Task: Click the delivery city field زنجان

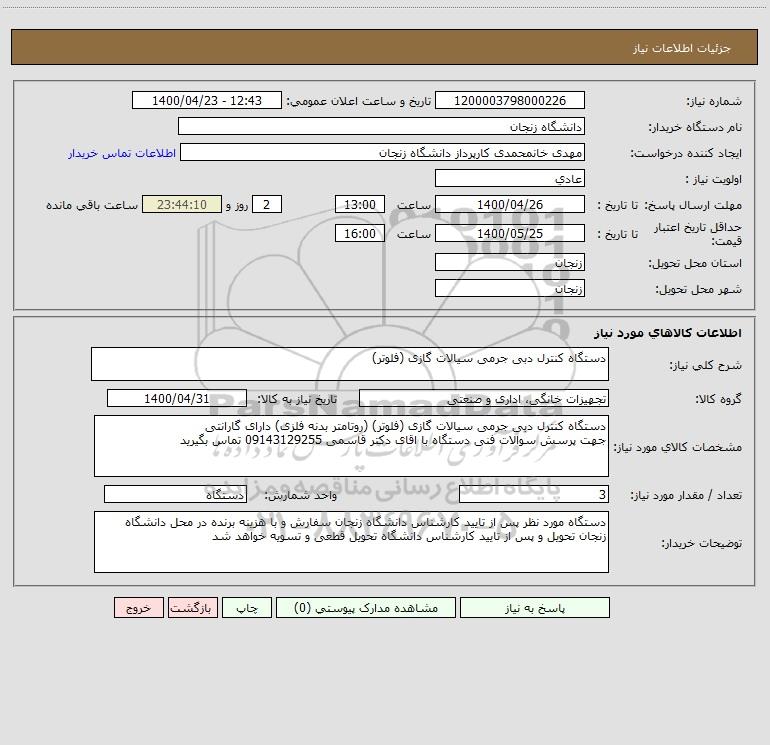Action: pyautogui.click(x=510, y=288)
